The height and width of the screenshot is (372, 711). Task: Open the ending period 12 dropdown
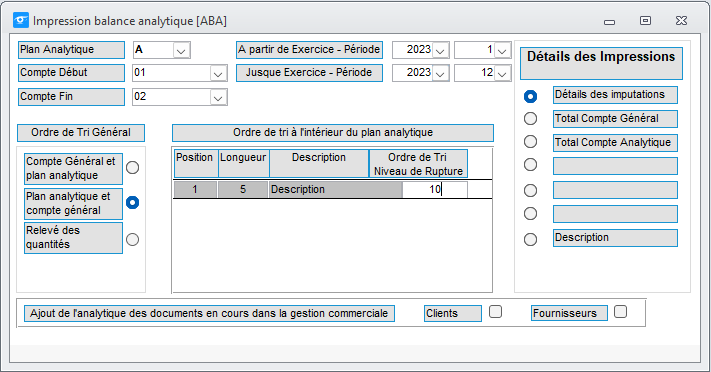502,73
